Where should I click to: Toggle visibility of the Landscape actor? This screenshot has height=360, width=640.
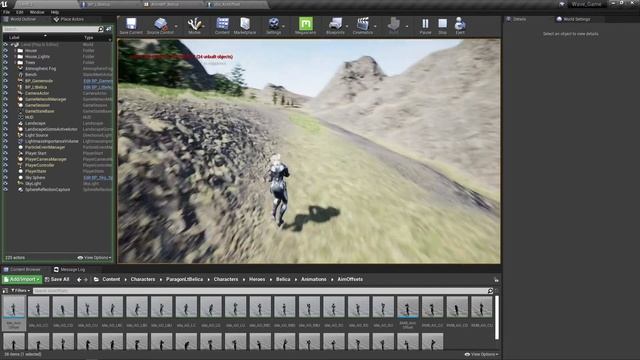click(5, 123)
